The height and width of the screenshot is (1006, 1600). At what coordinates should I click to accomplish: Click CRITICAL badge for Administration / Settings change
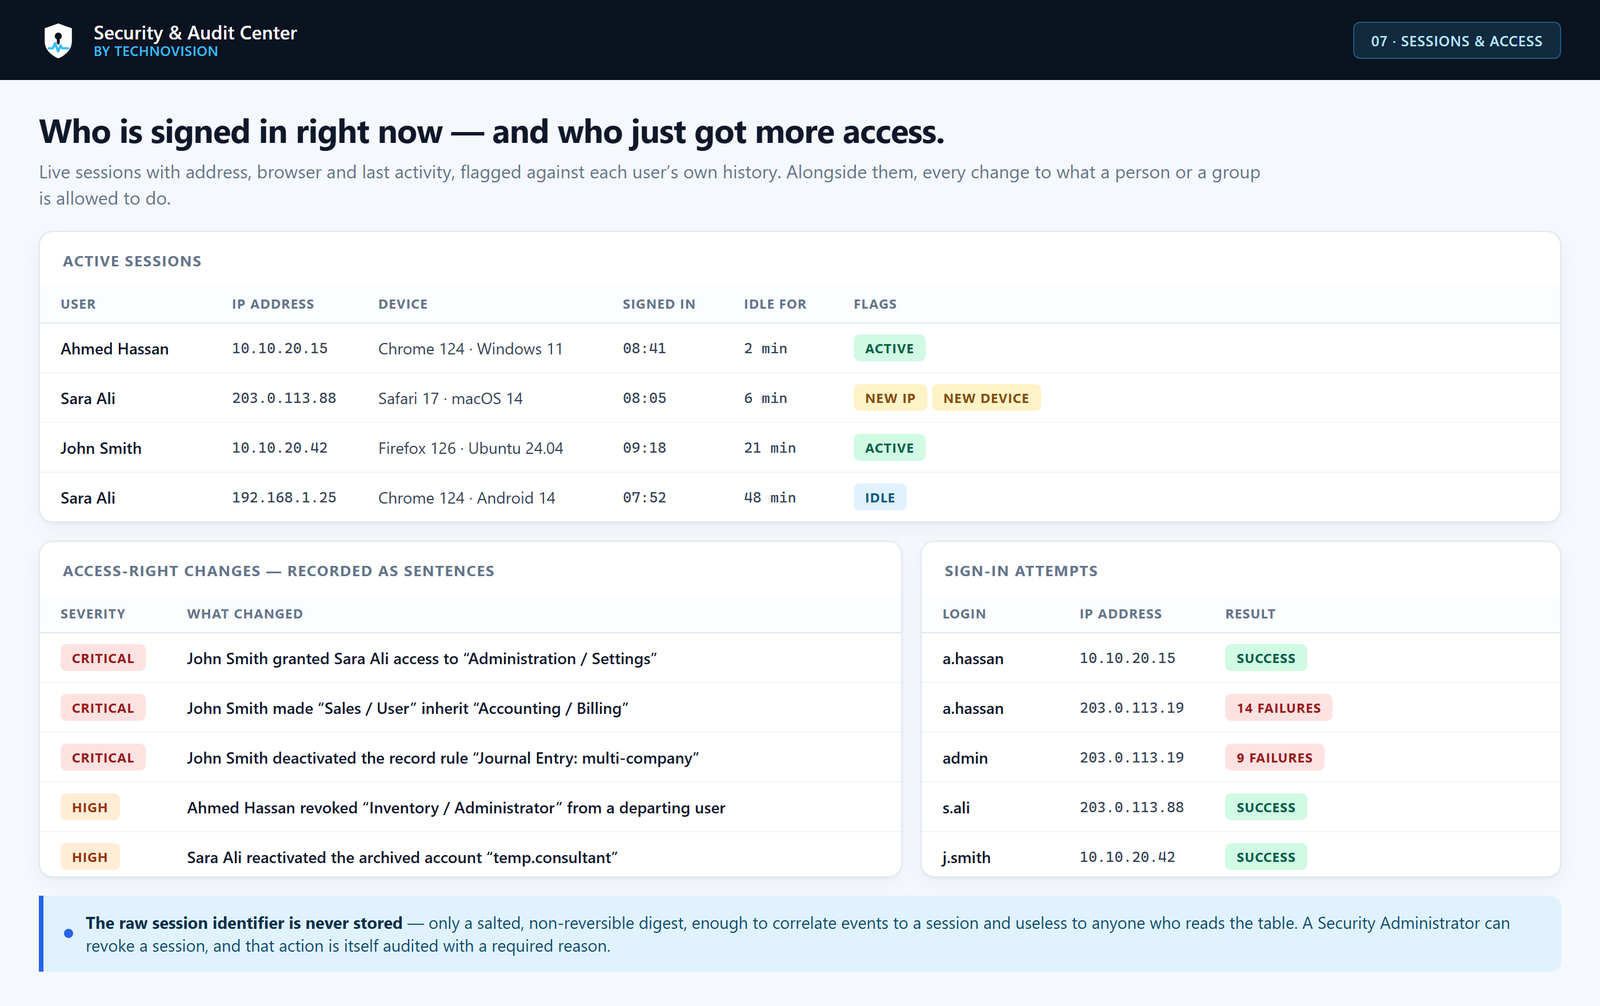coord(103,658)
